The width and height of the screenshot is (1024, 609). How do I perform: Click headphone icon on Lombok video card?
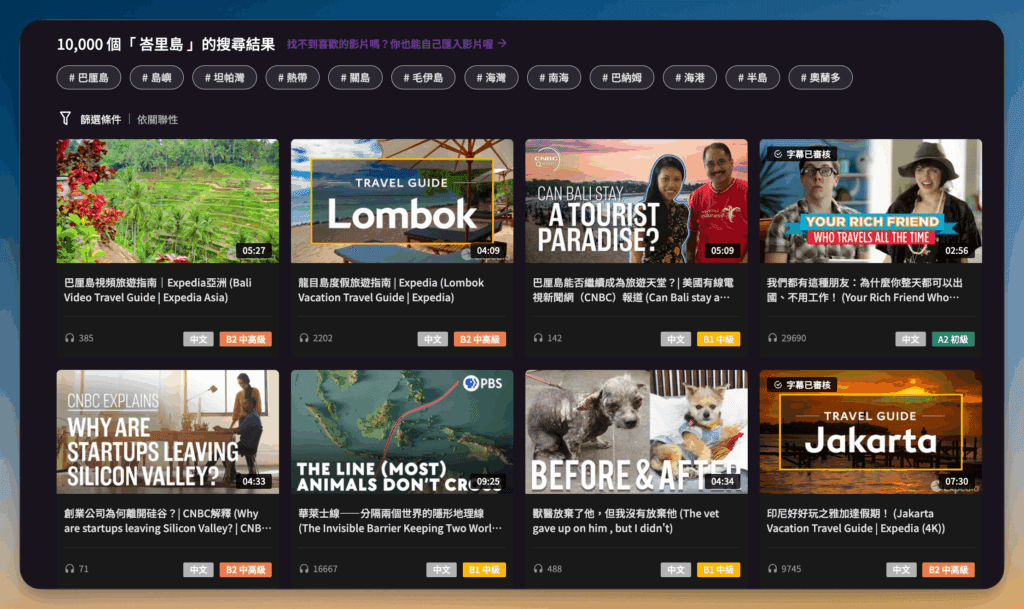coord(304,339)
